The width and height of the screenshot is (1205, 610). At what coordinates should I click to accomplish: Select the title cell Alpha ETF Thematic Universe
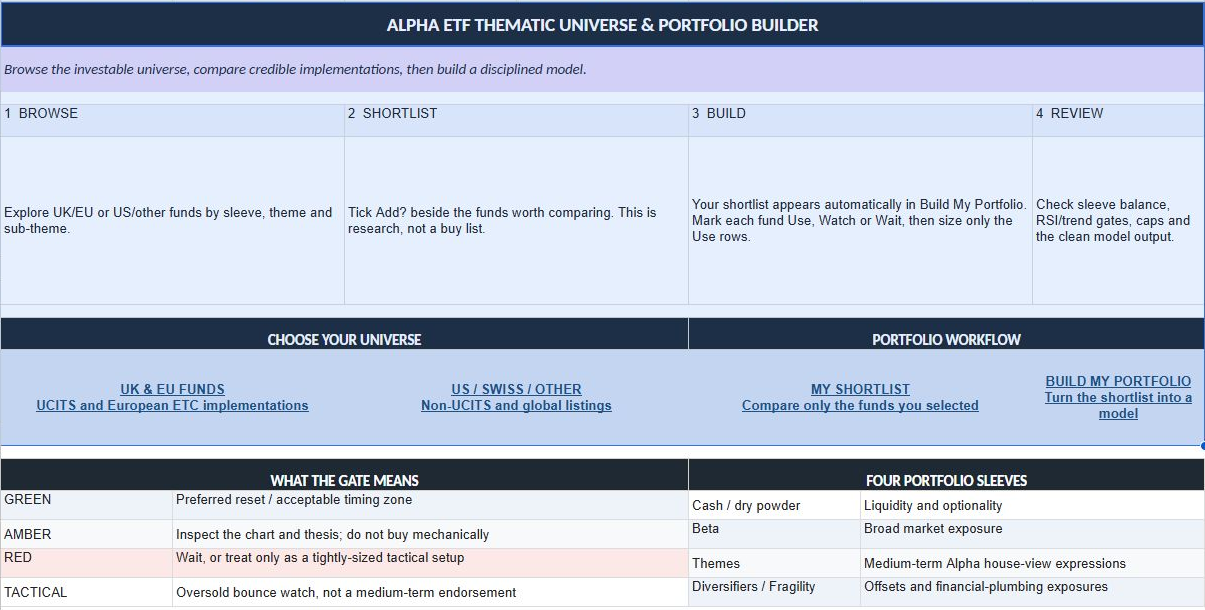pos(602,25)
